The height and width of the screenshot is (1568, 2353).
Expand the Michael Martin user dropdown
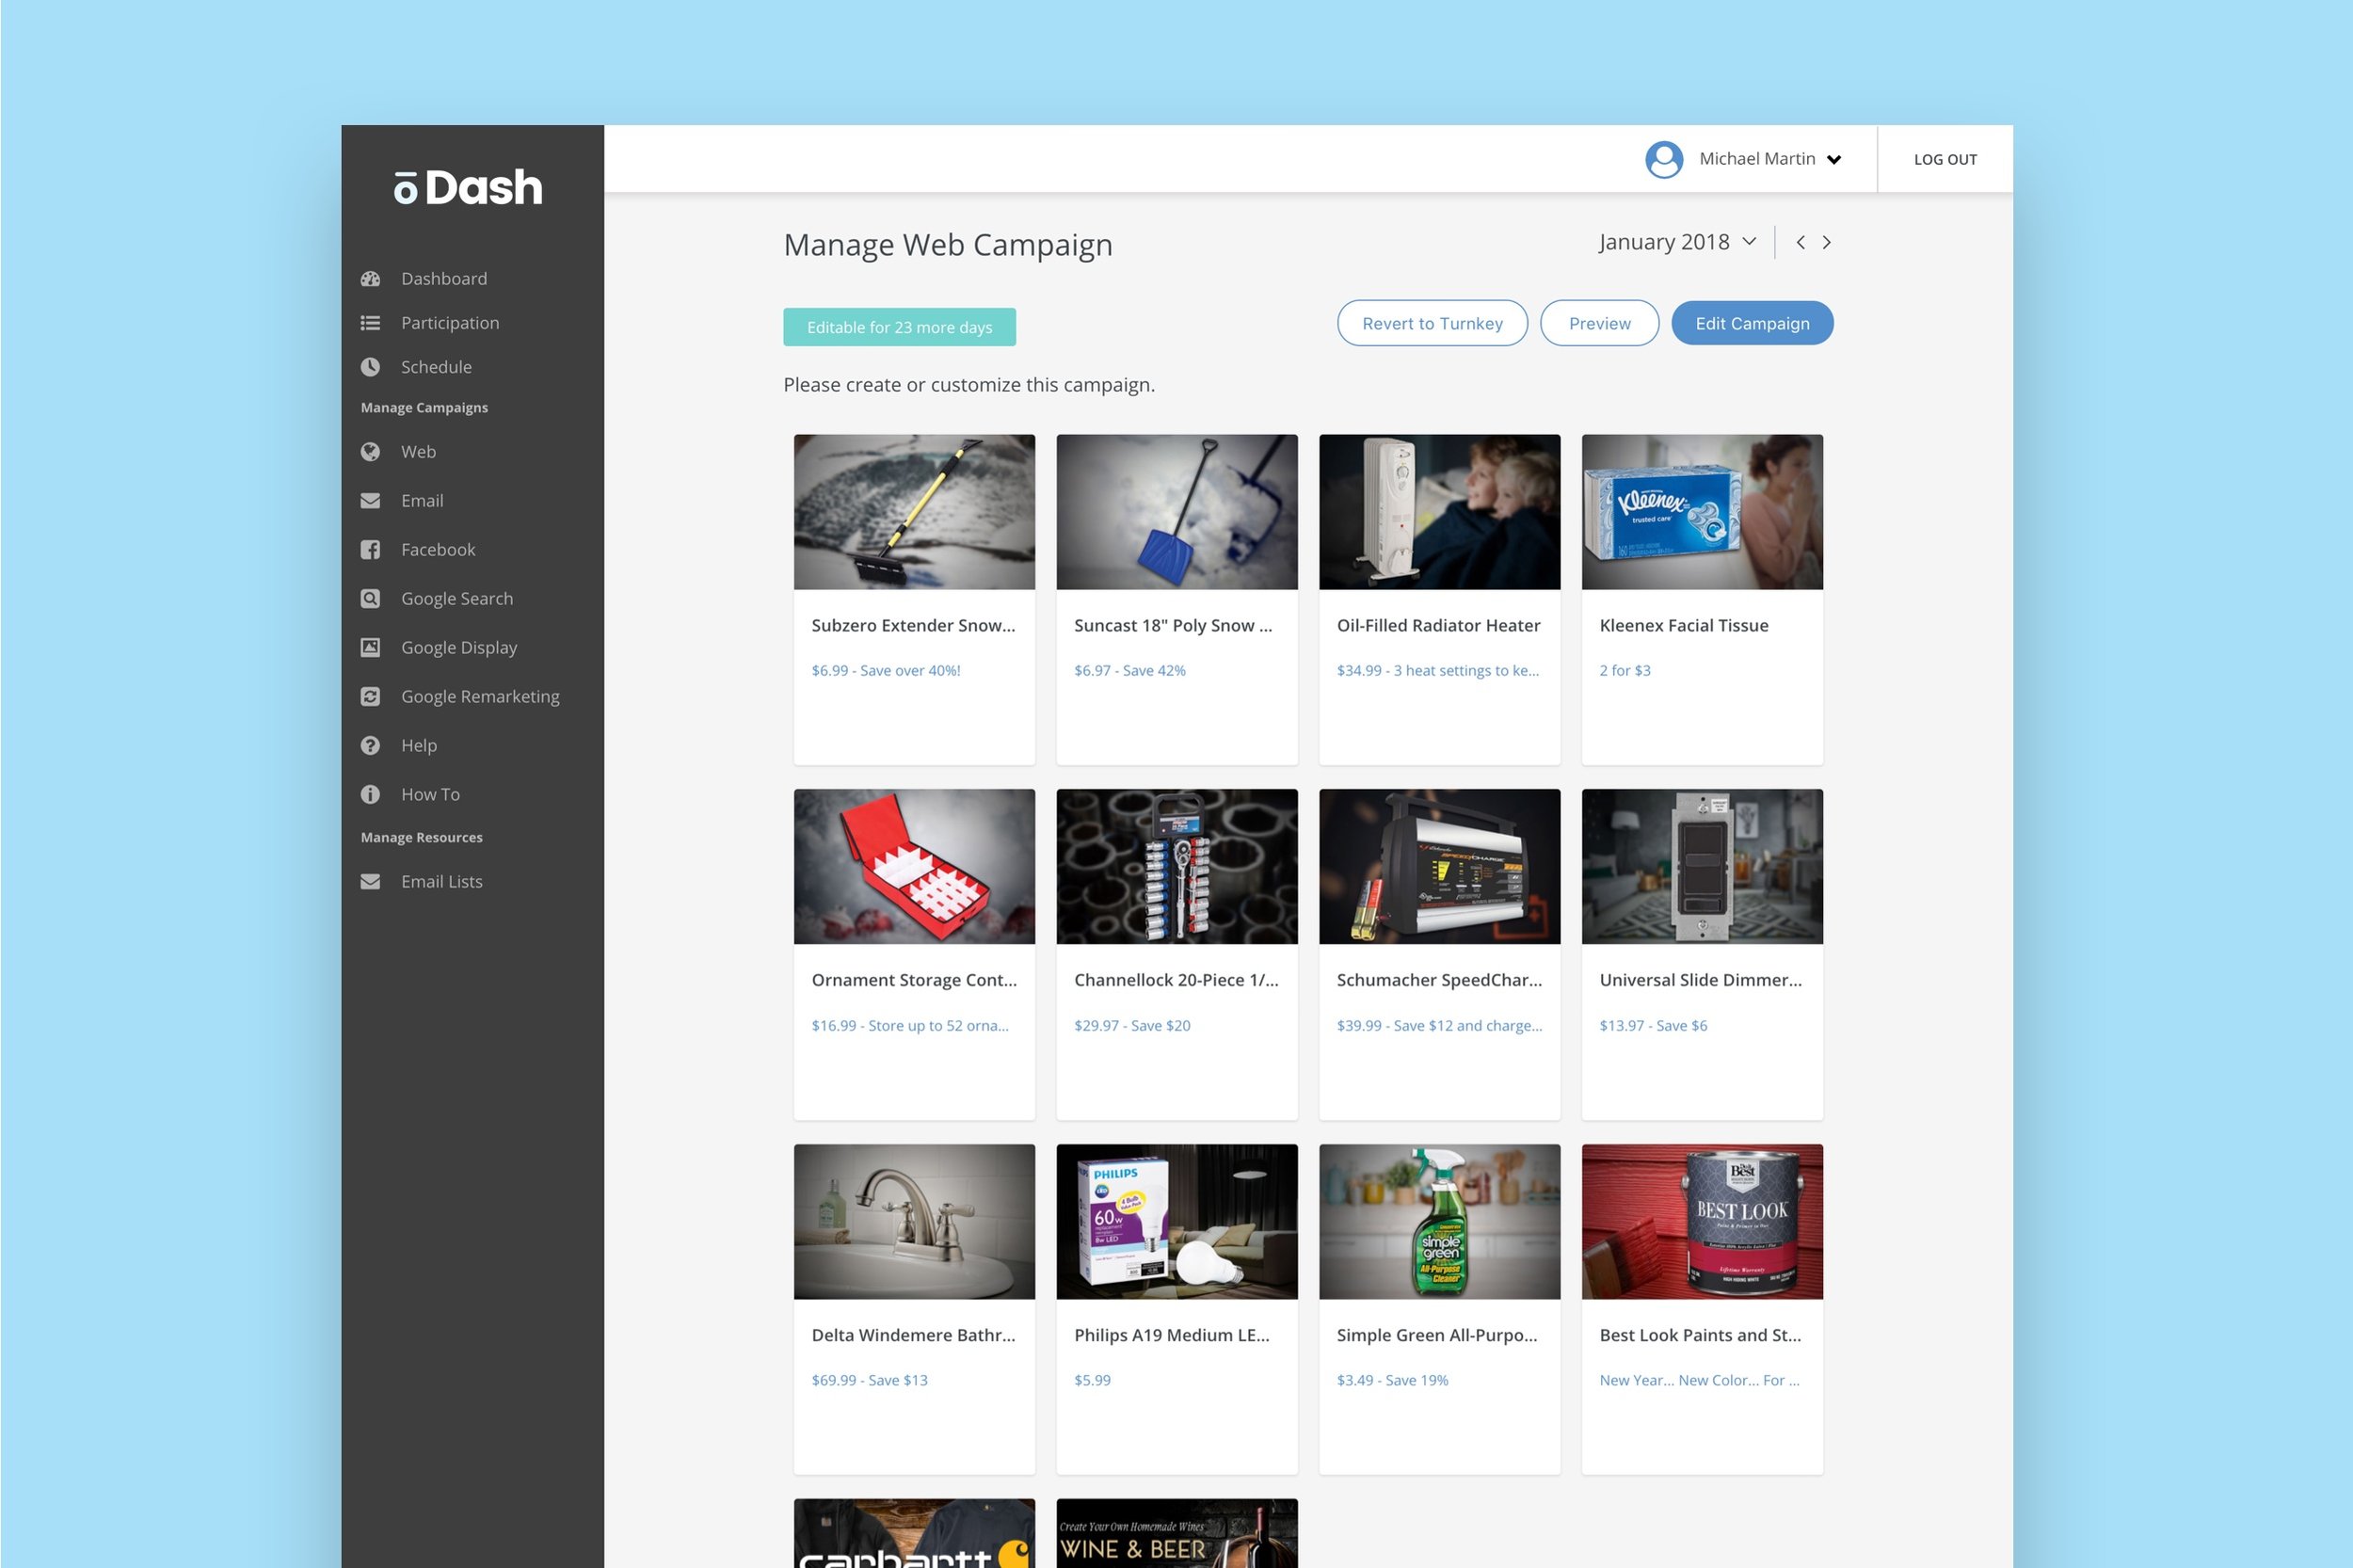pos(1769,160)
